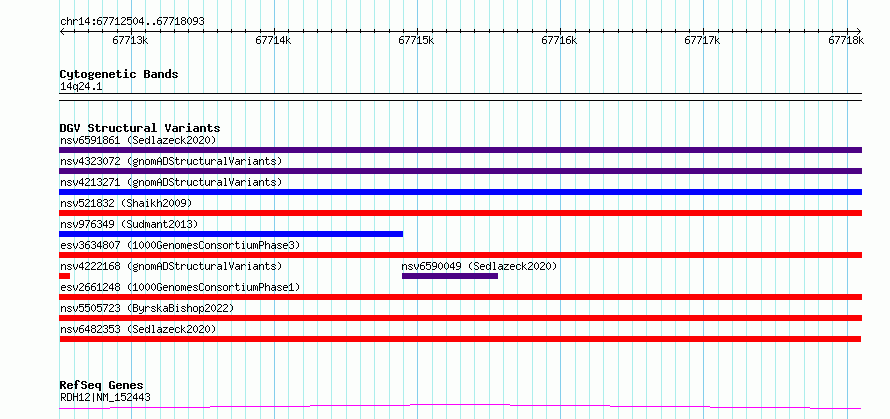Open the RDH12|NM_152443 gene label
Screen dimensions: 890x419
tap(105, 397)
